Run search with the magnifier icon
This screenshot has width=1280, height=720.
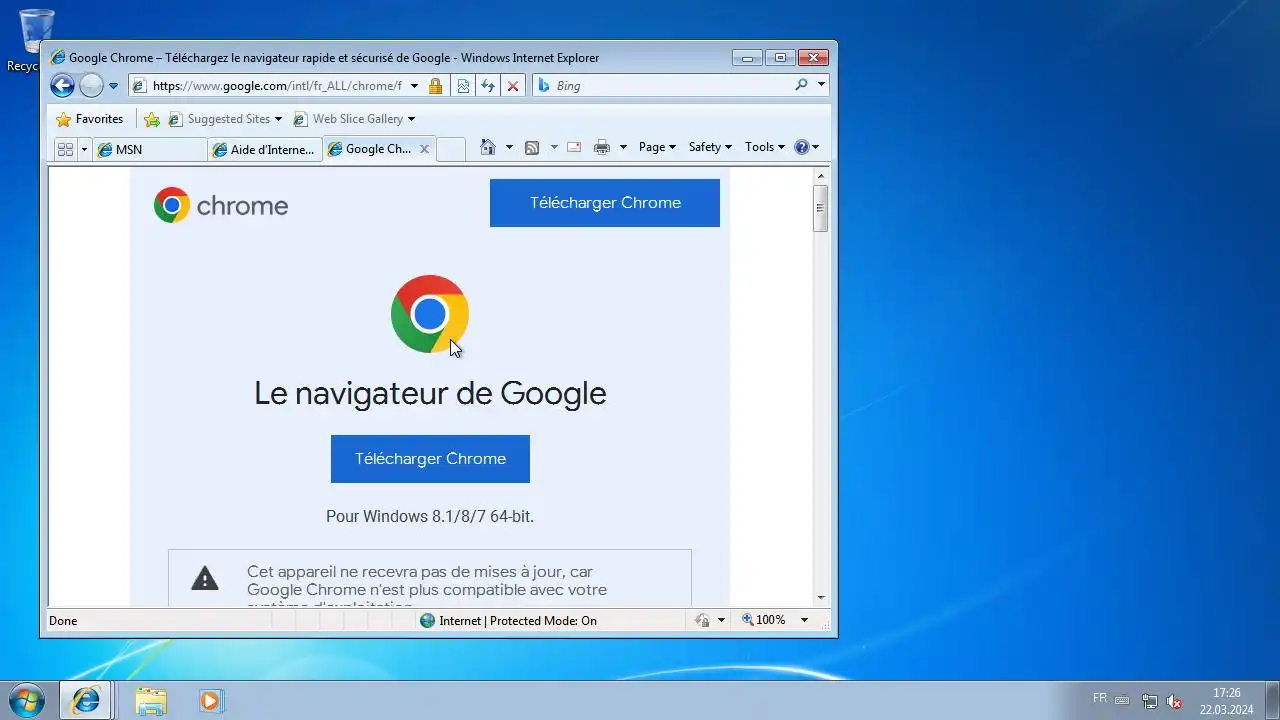click(801, 85)
